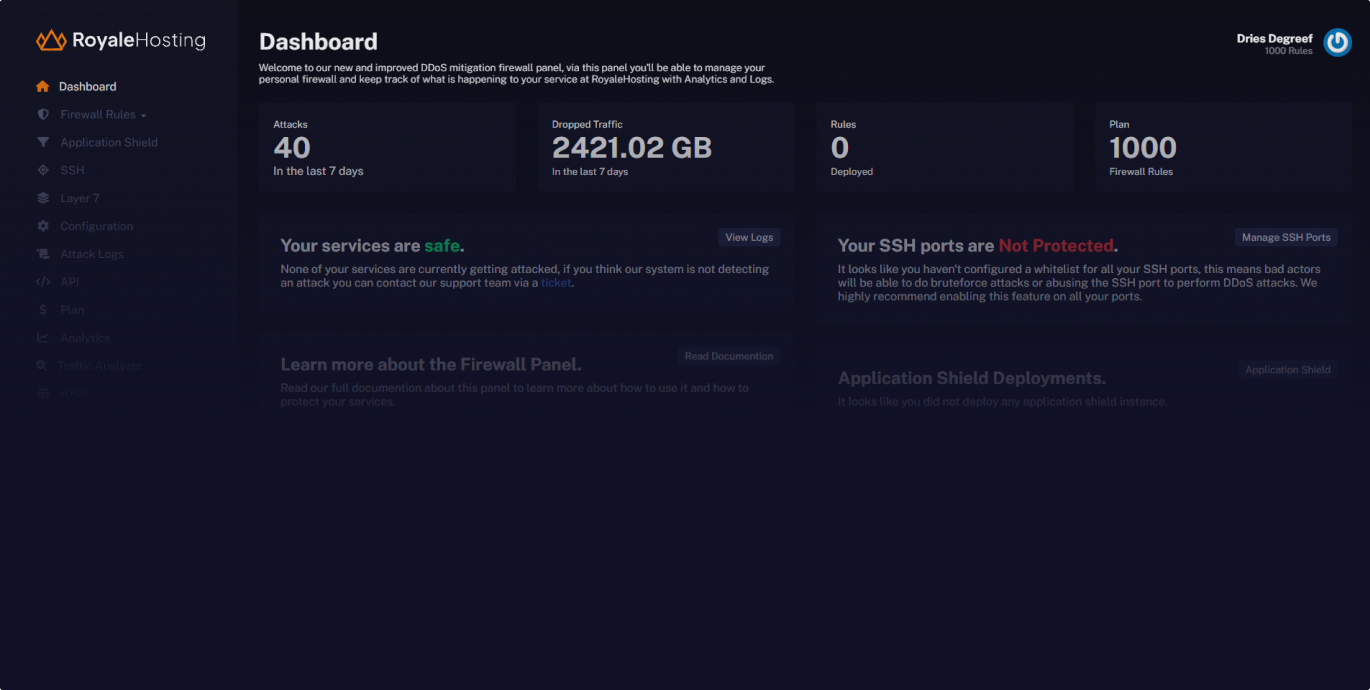Viewport: 1370px width, 690px height.
Task: Click the Configuration gear icon
Action: click(x=43, y=227)
